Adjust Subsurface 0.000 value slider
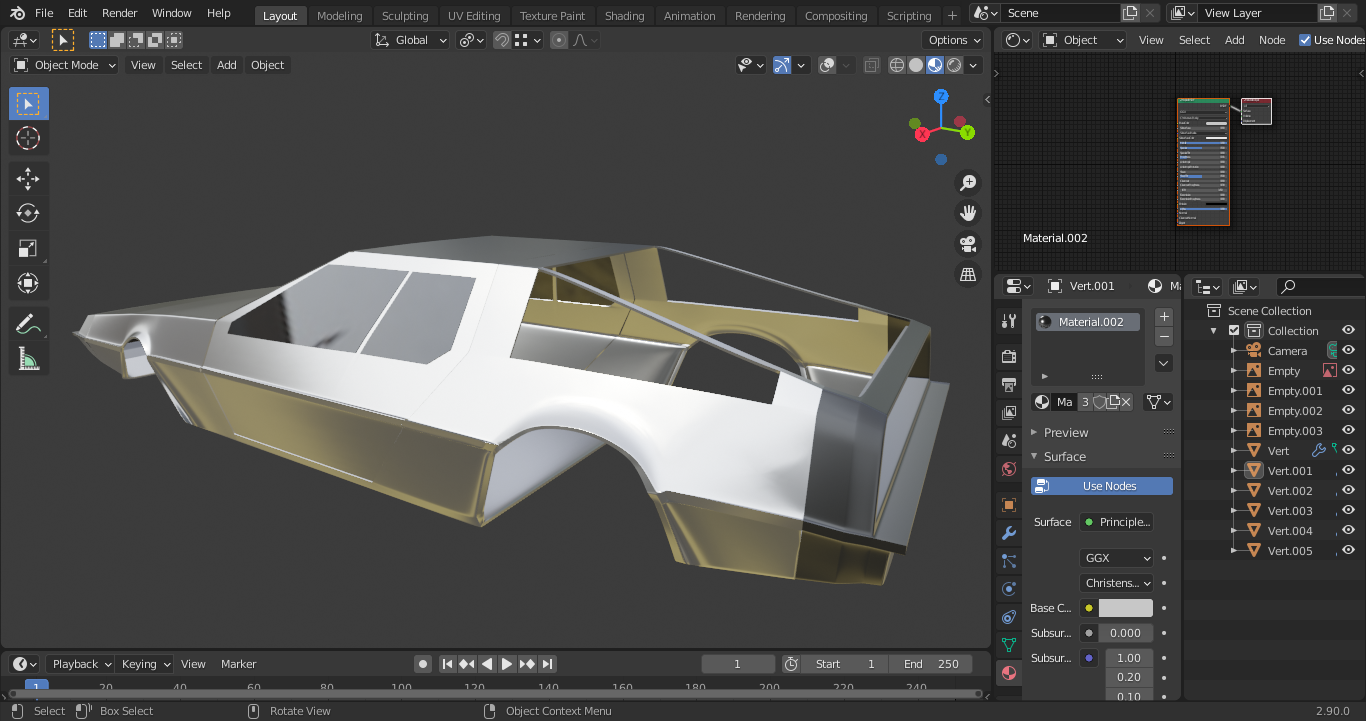The image size is (1366, 721). coord(1125,633)
